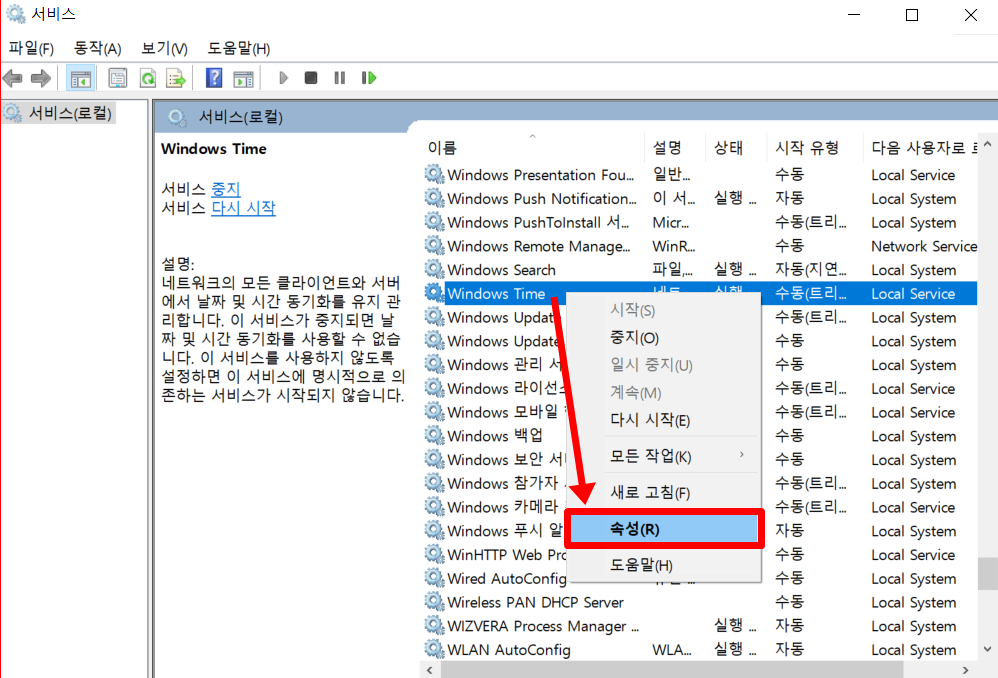Select the WLAN AutoConfig service
The width and height of the screenshot is (998, 678).
click(x=509, y=649)
